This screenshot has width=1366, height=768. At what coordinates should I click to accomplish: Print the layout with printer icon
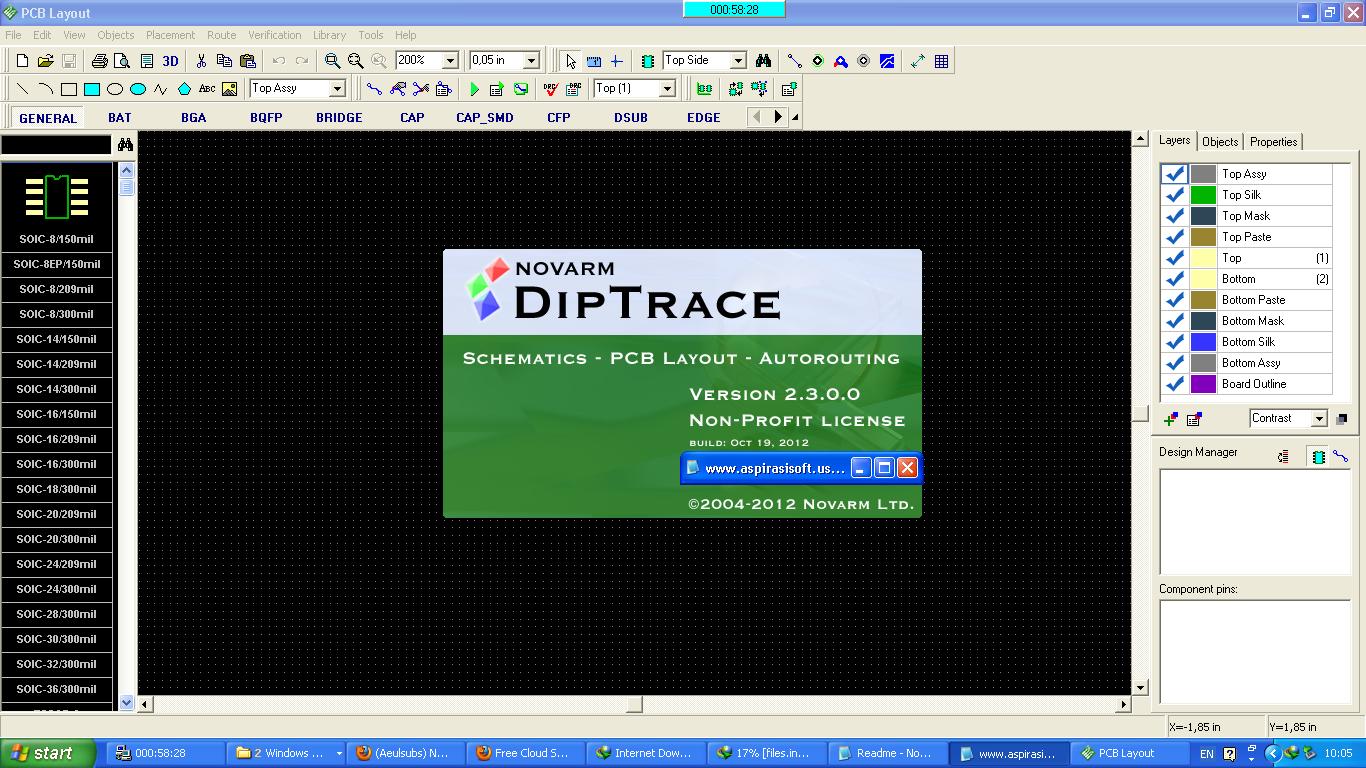(x=99, y=61)
